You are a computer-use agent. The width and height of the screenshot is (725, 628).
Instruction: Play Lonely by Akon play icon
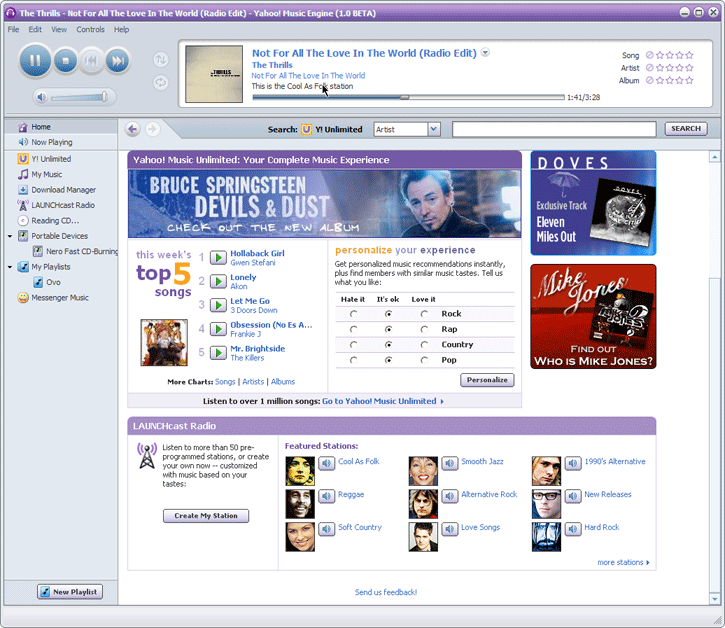[218, 281]
